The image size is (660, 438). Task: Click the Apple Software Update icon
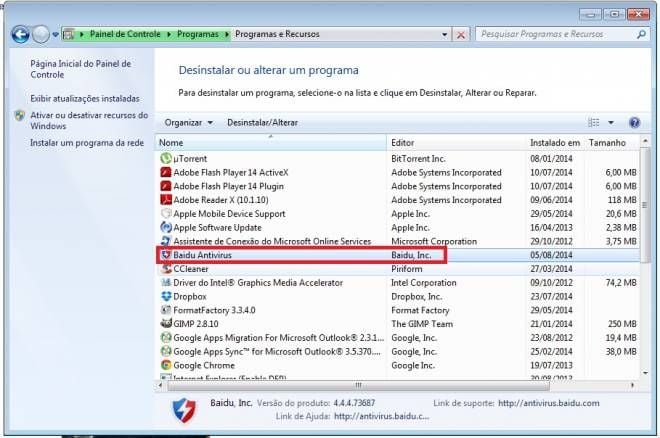166,228
